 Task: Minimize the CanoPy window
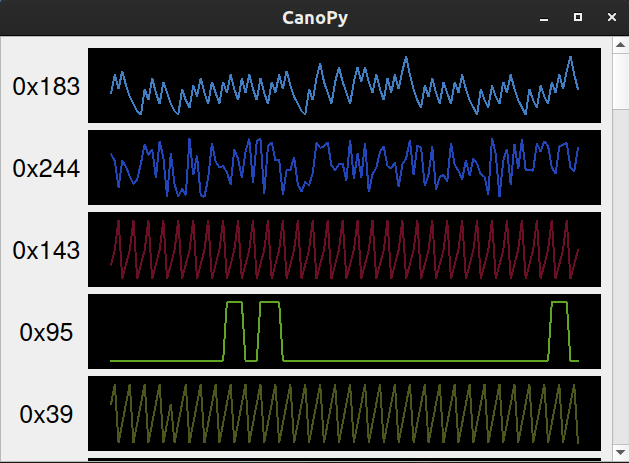544,18
